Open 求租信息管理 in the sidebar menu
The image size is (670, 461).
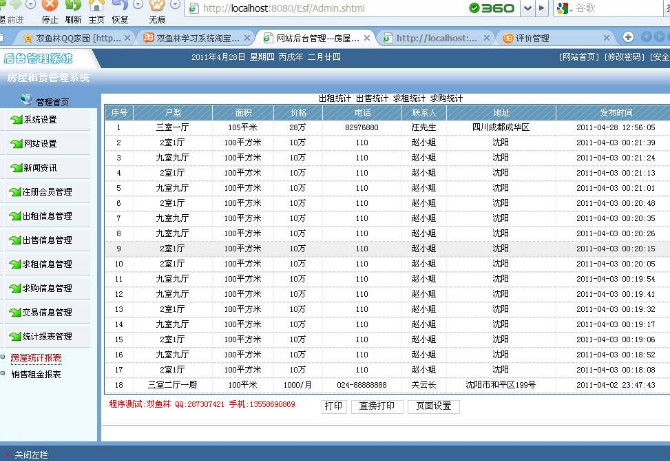[47, 264]
